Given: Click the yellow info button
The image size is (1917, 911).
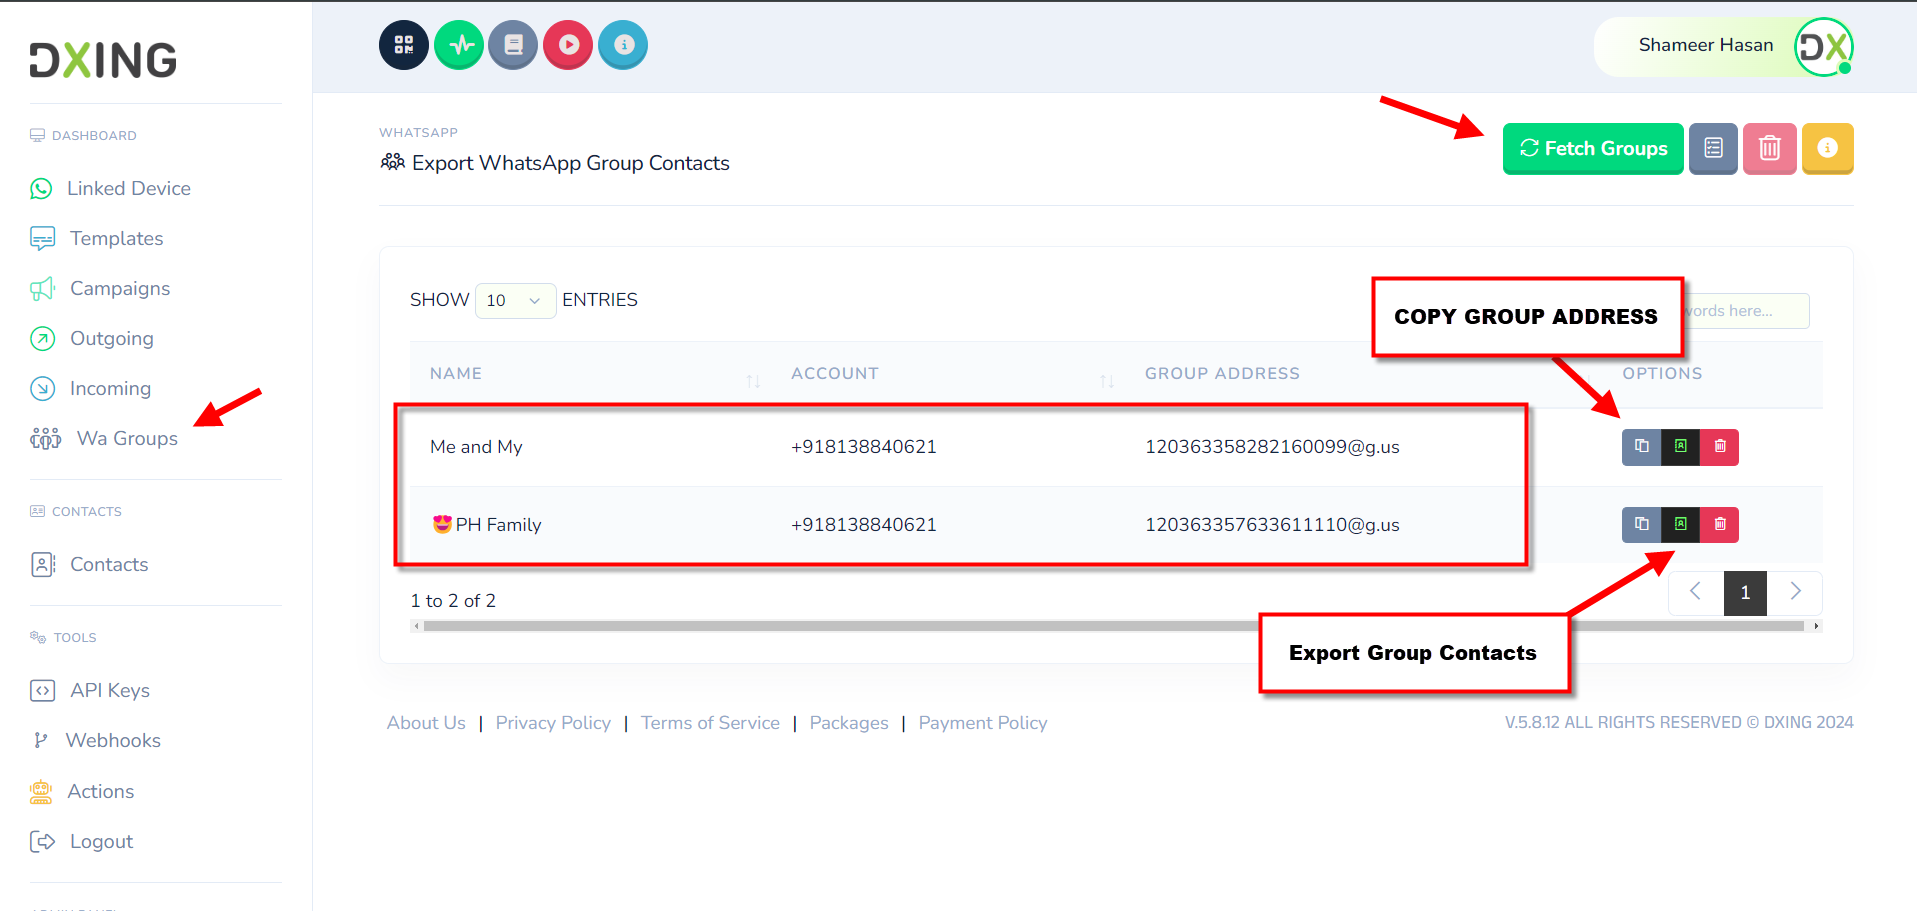Looking at the screenshot, I should 1828,148.
